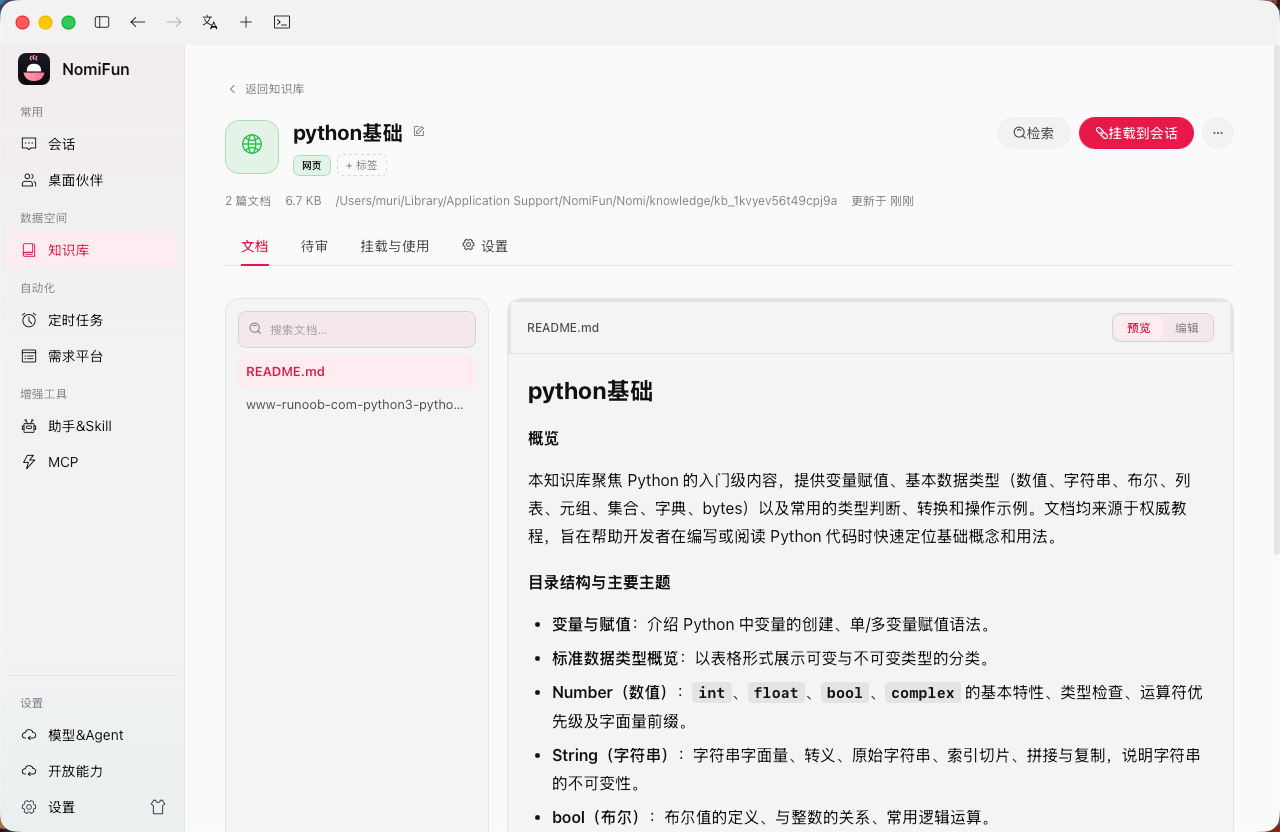Click the int code tag
The height and width of the screenshot is (832, 1280).
(712, 693)
